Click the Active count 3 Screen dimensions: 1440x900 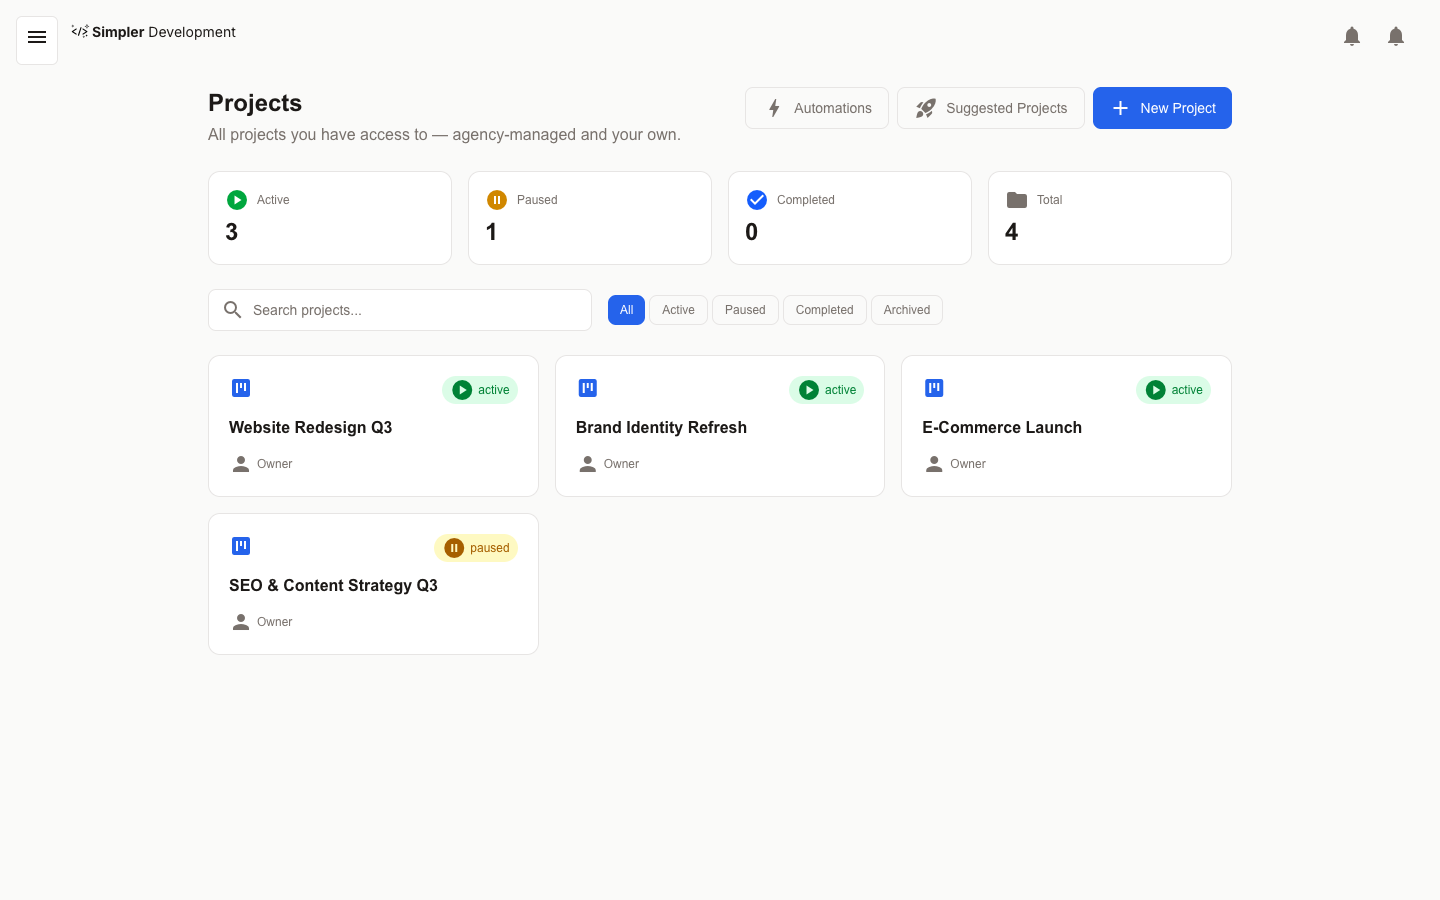232,232
